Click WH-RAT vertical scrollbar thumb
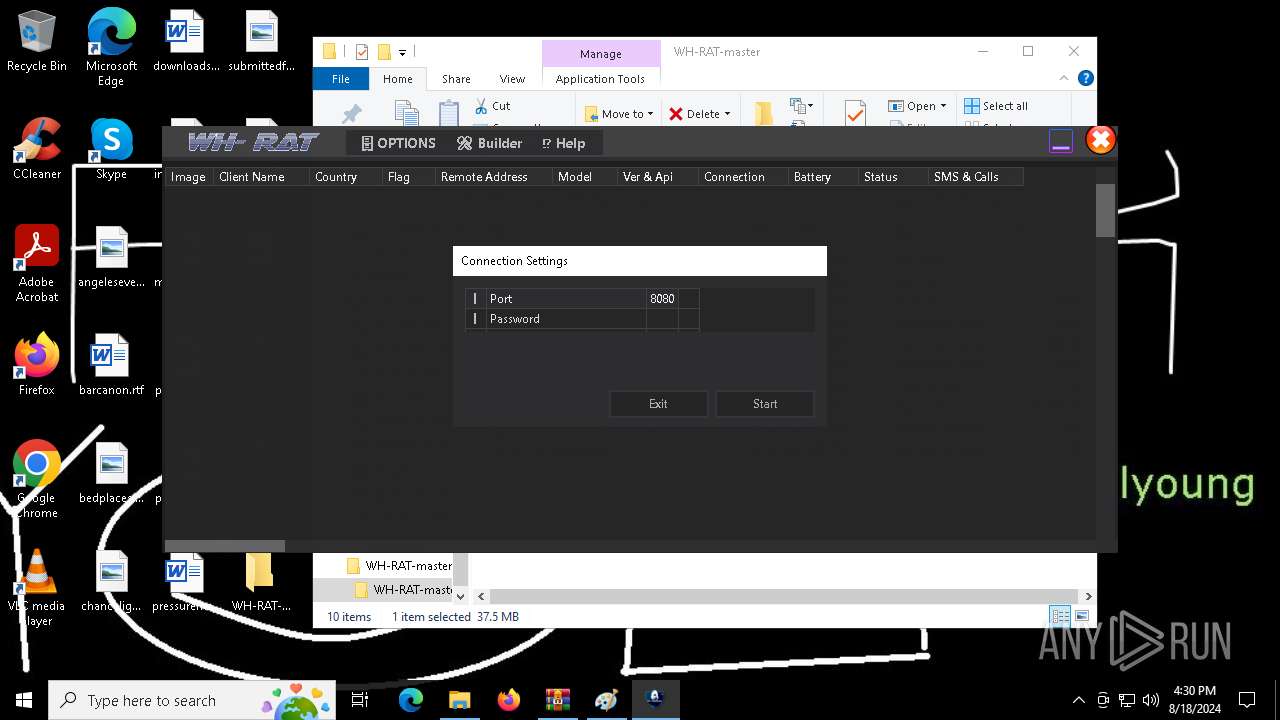 (x=1105, y=211)
